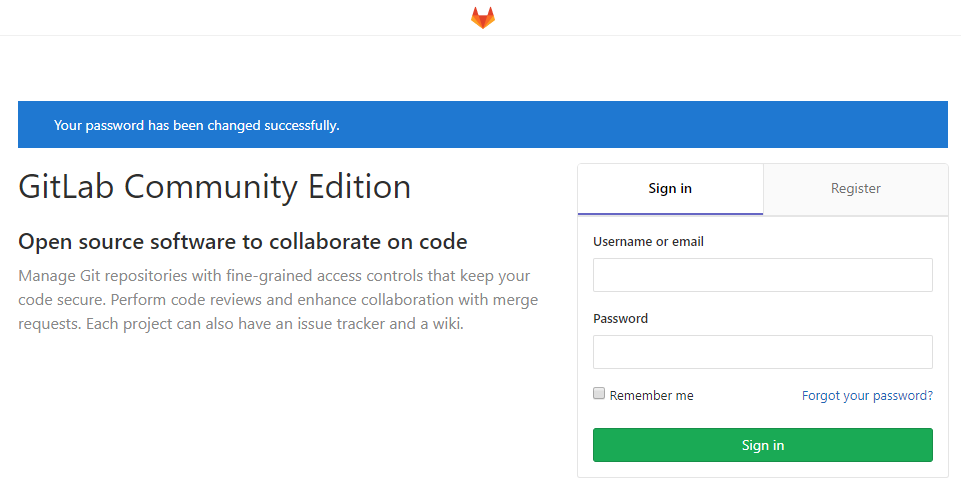
Task: Click the password changed success message
Action: [197, 126]
